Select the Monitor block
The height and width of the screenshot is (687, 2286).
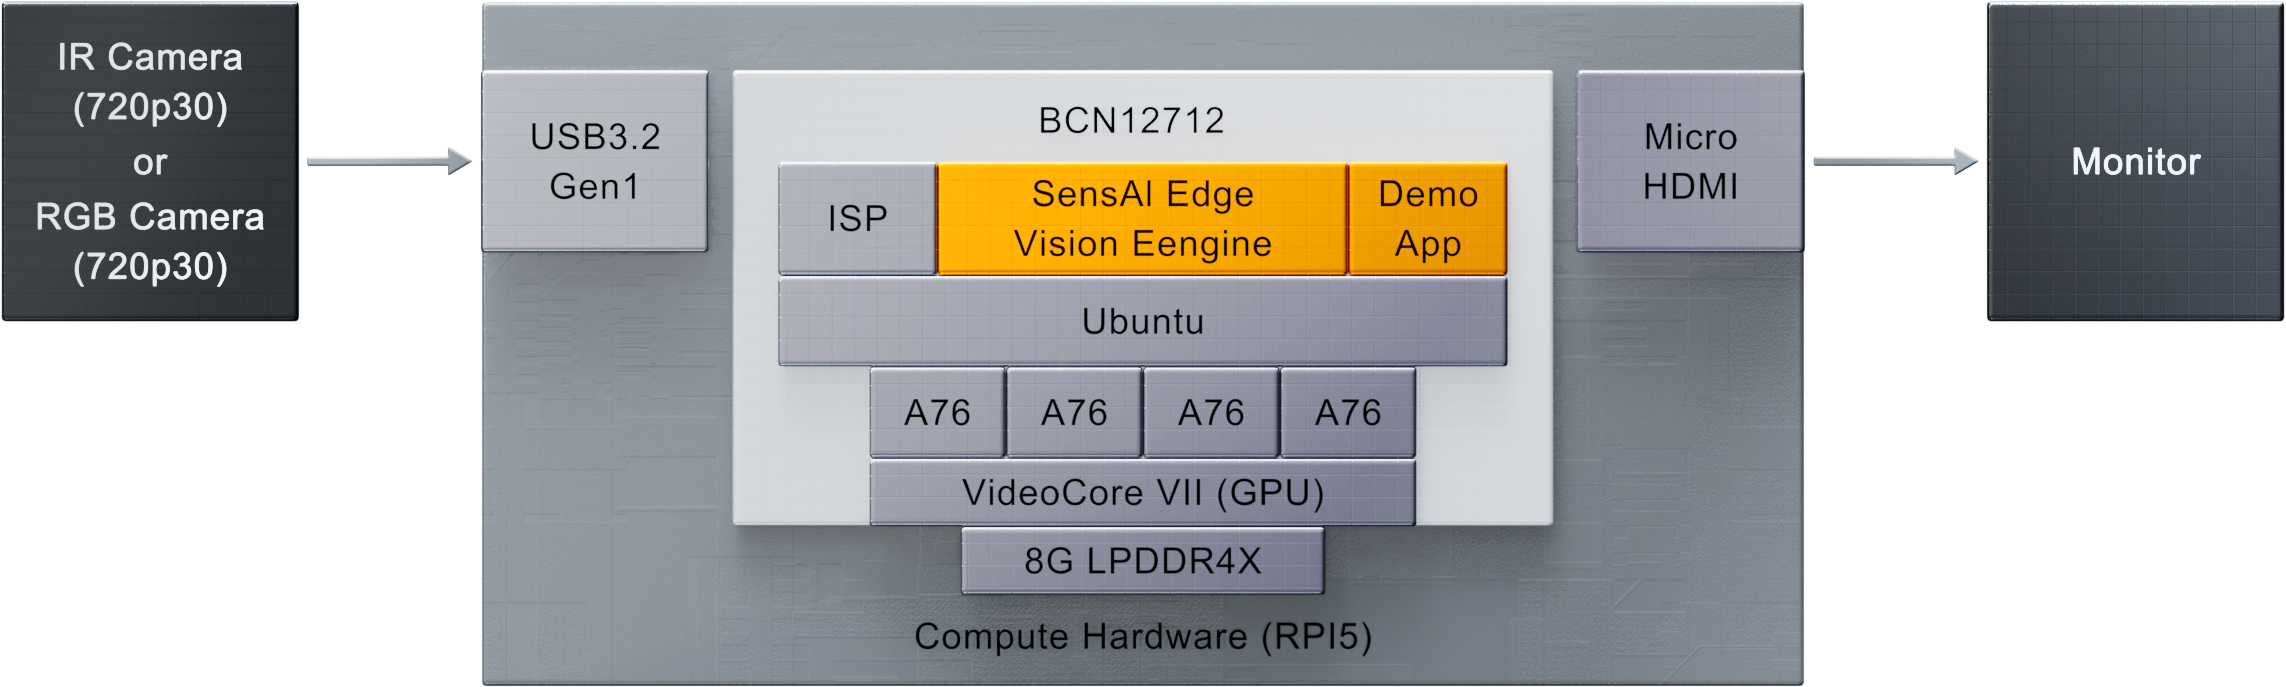point(2135,162)
